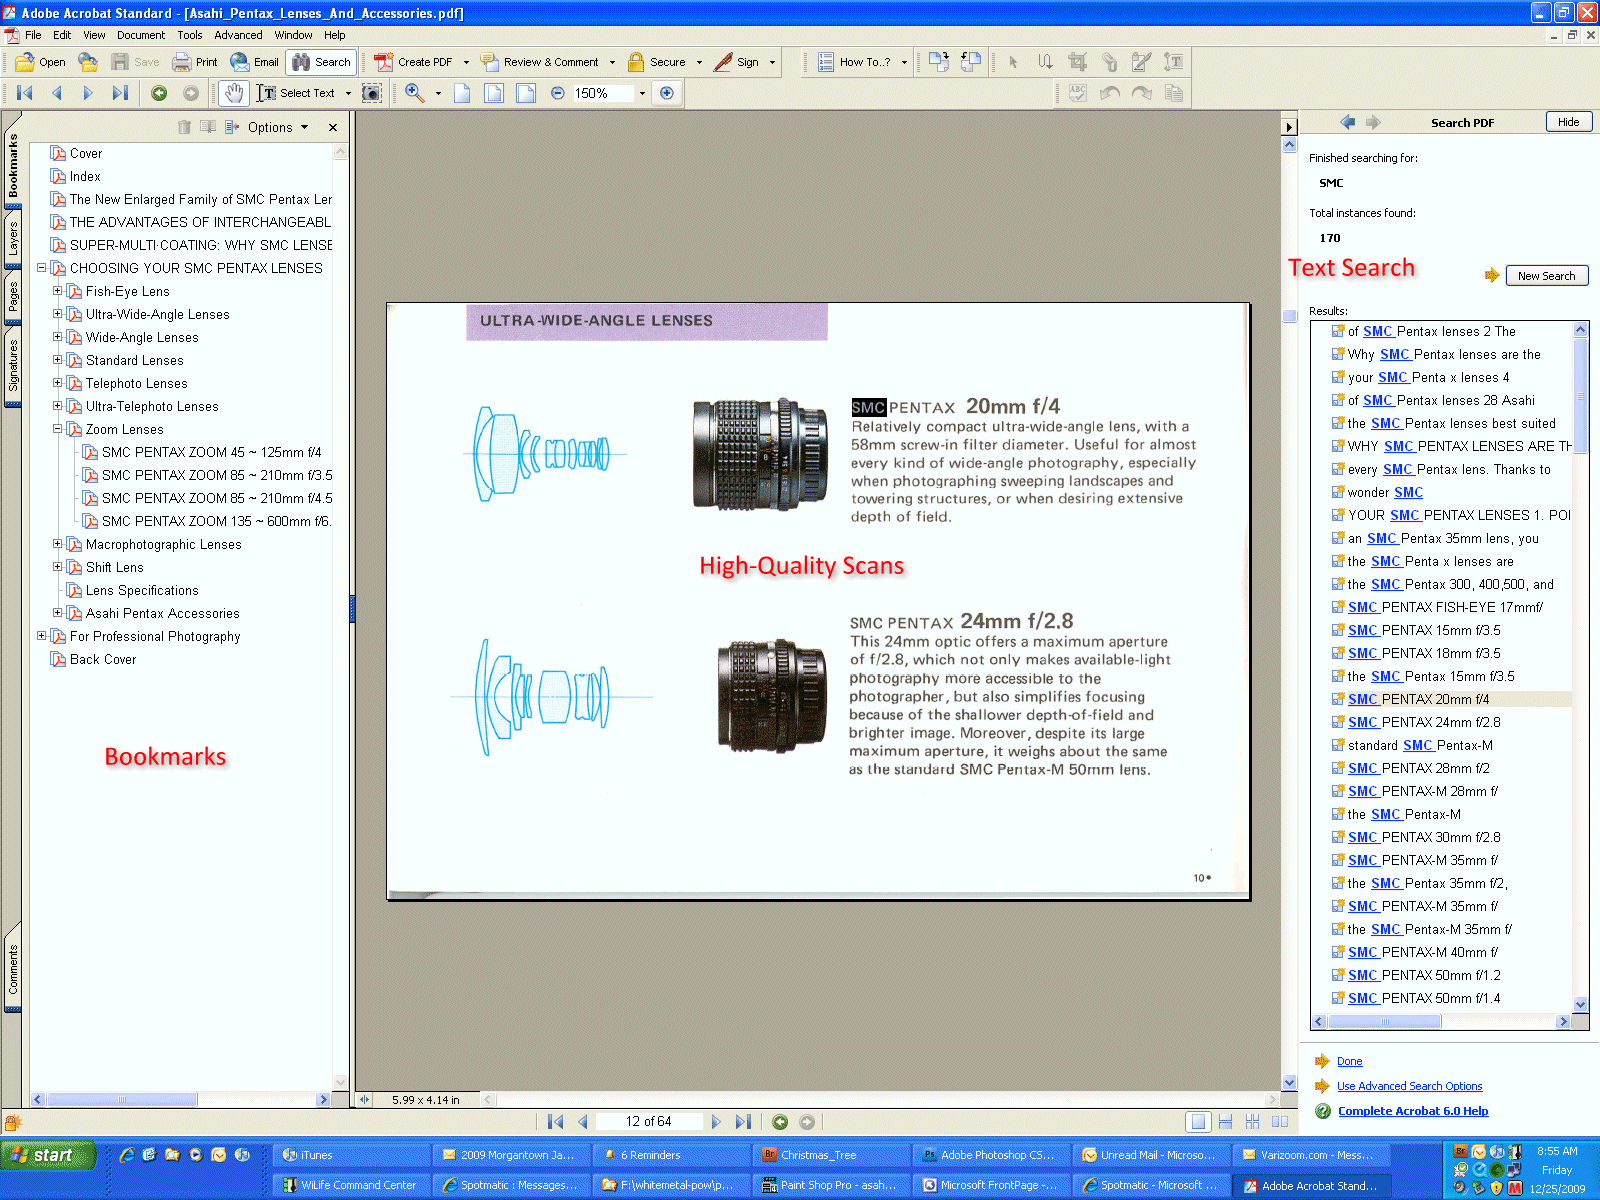Open the Windows start menu

point(48,1155)
